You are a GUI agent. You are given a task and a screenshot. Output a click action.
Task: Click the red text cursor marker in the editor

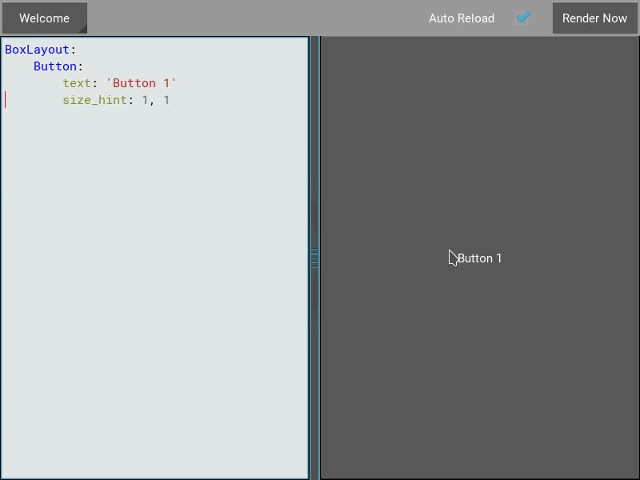point(6,100)
